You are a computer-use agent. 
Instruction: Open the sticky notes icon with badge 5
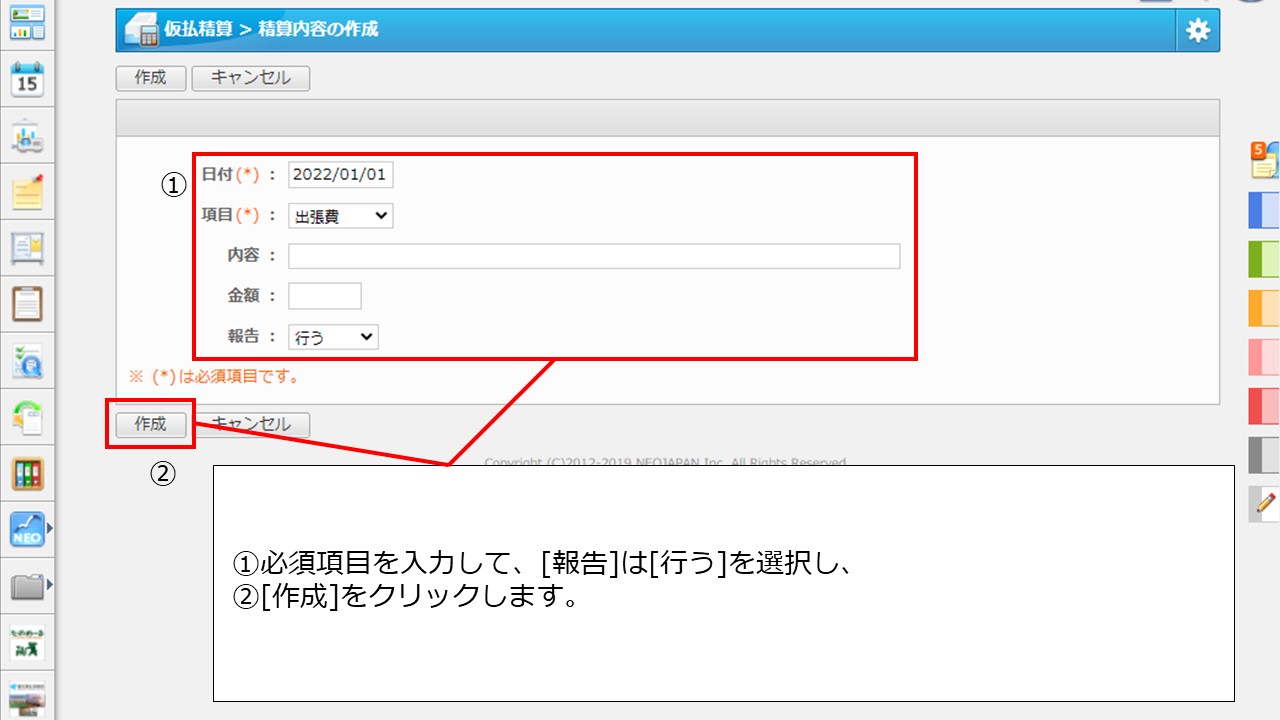1265,160
